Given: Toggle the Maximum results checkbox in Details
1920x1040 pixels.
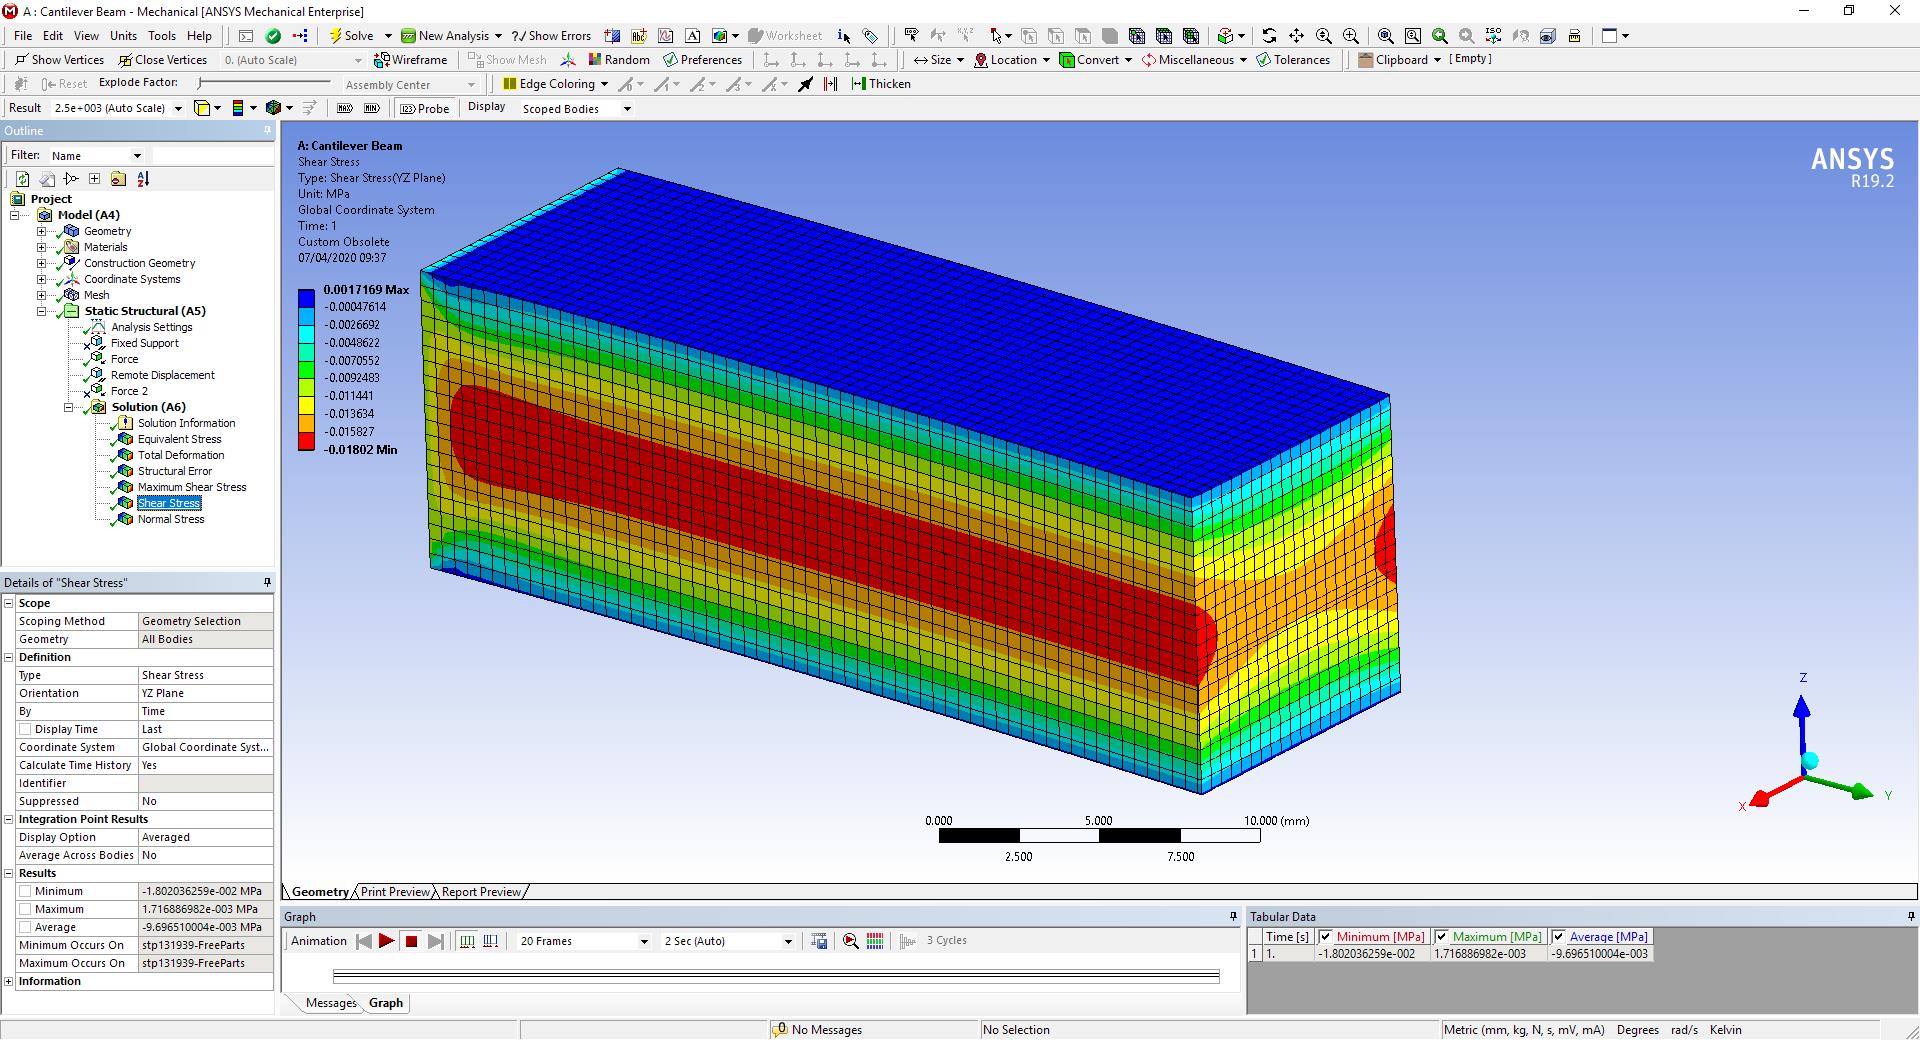Looking at the screenshot, I should [x=25, y=910].
